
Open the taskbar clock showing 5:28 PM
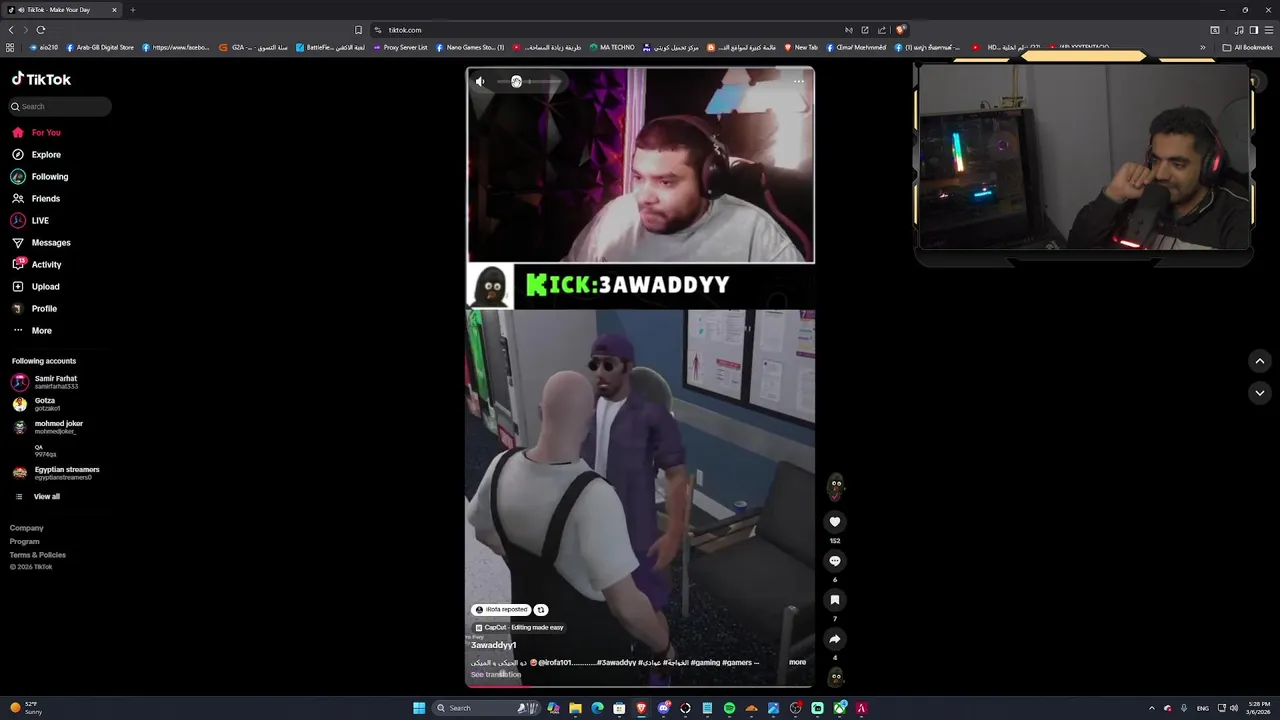coord(1258,708)
